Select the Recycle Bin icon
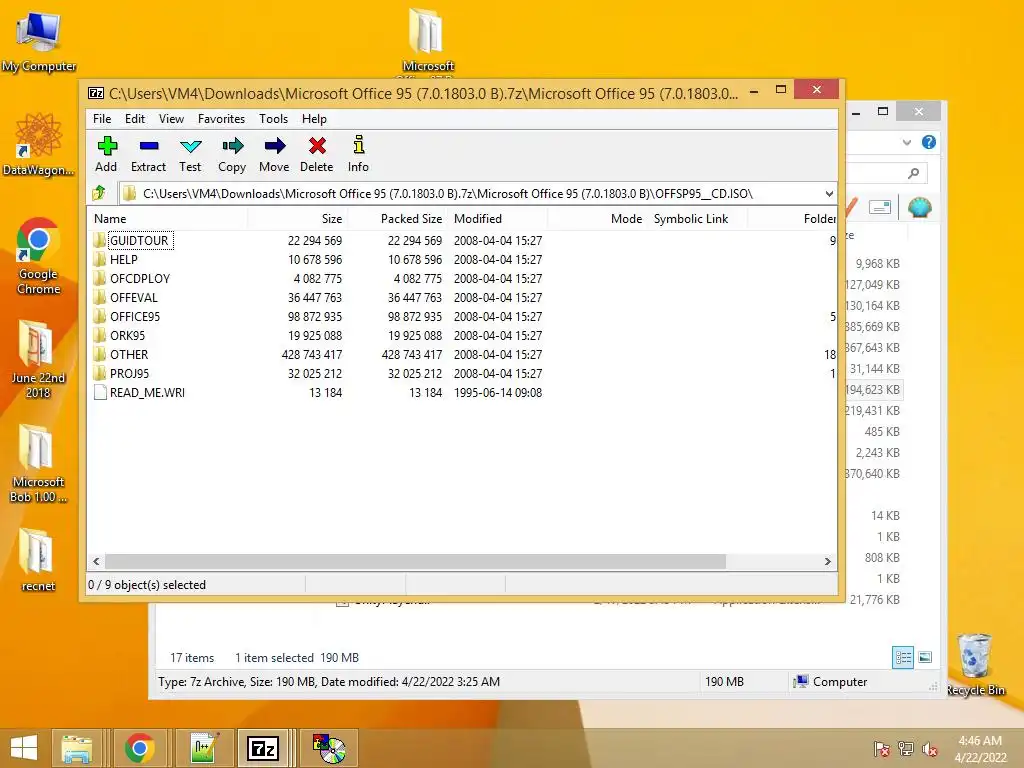 coord(975,665)
